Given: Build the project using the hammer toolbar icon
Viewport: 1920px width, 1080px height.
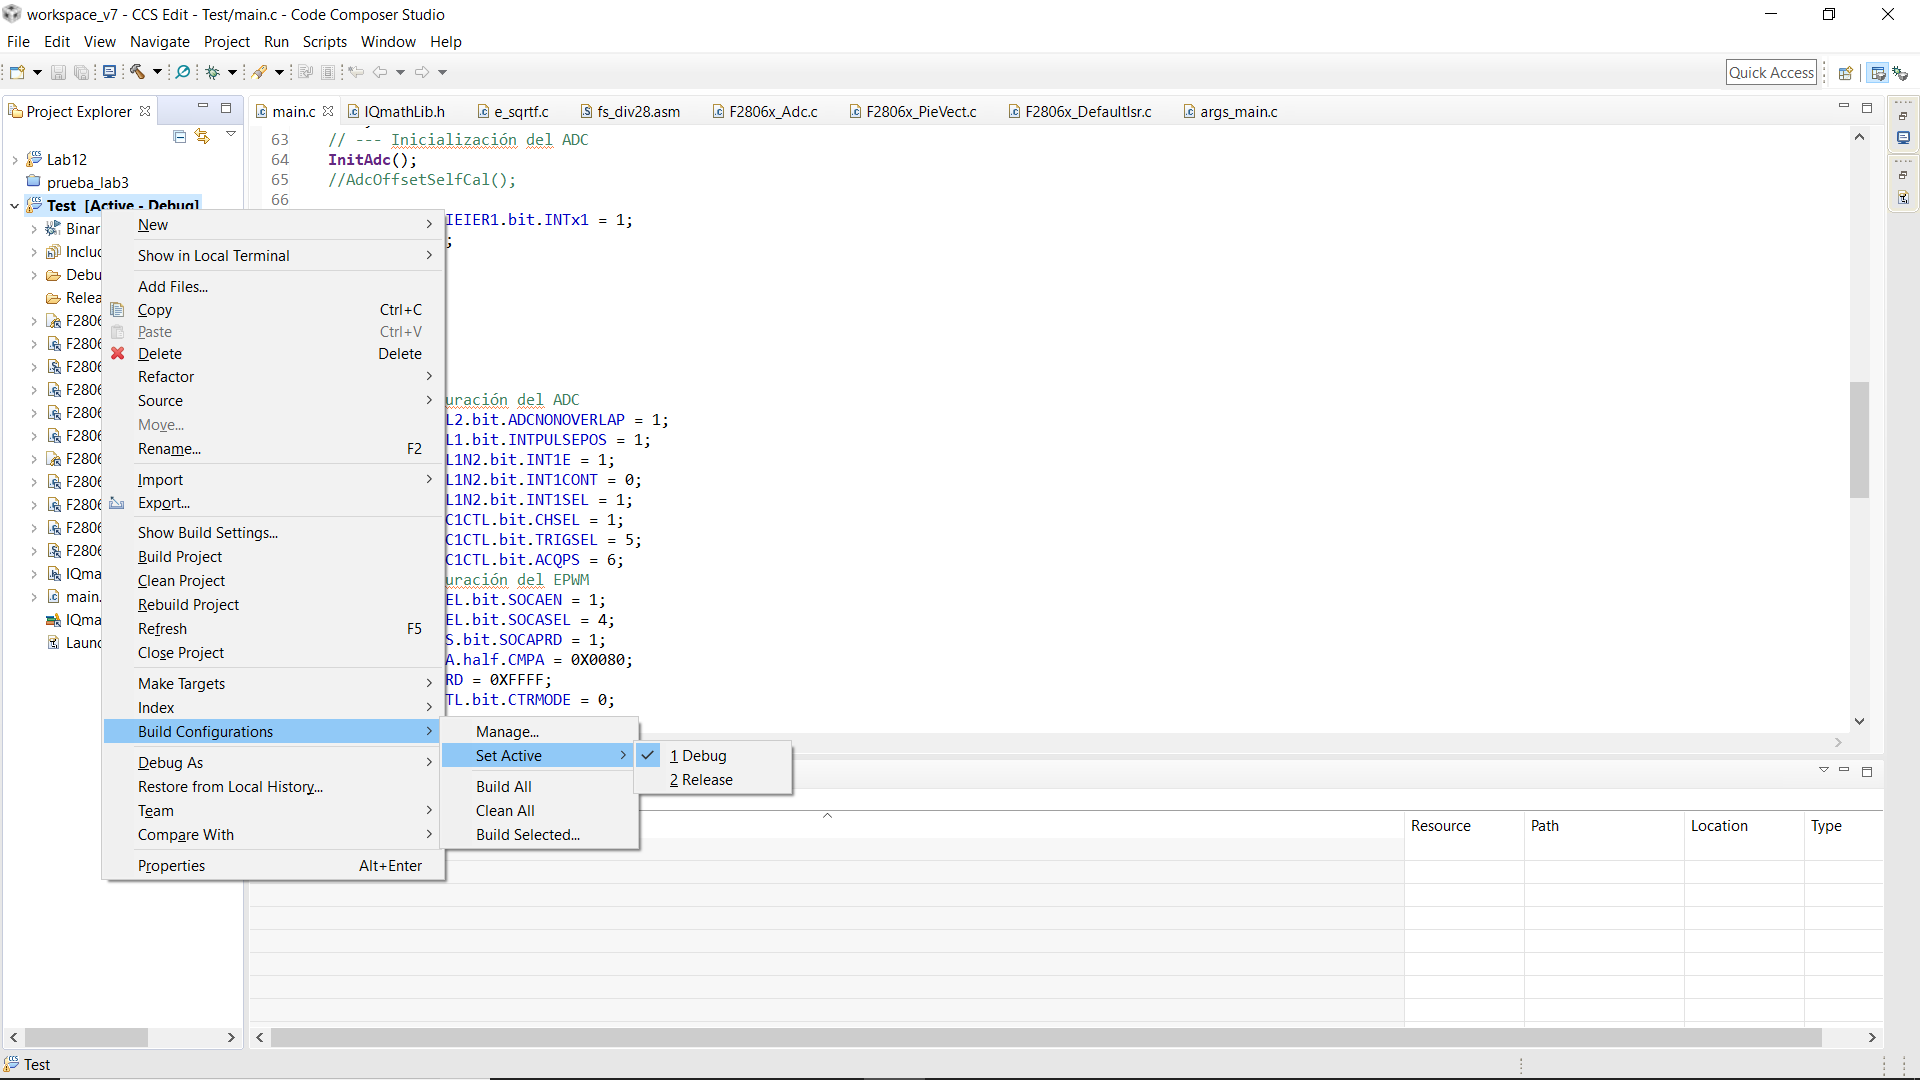Looking at the screenshot, I should click(137, 71).
